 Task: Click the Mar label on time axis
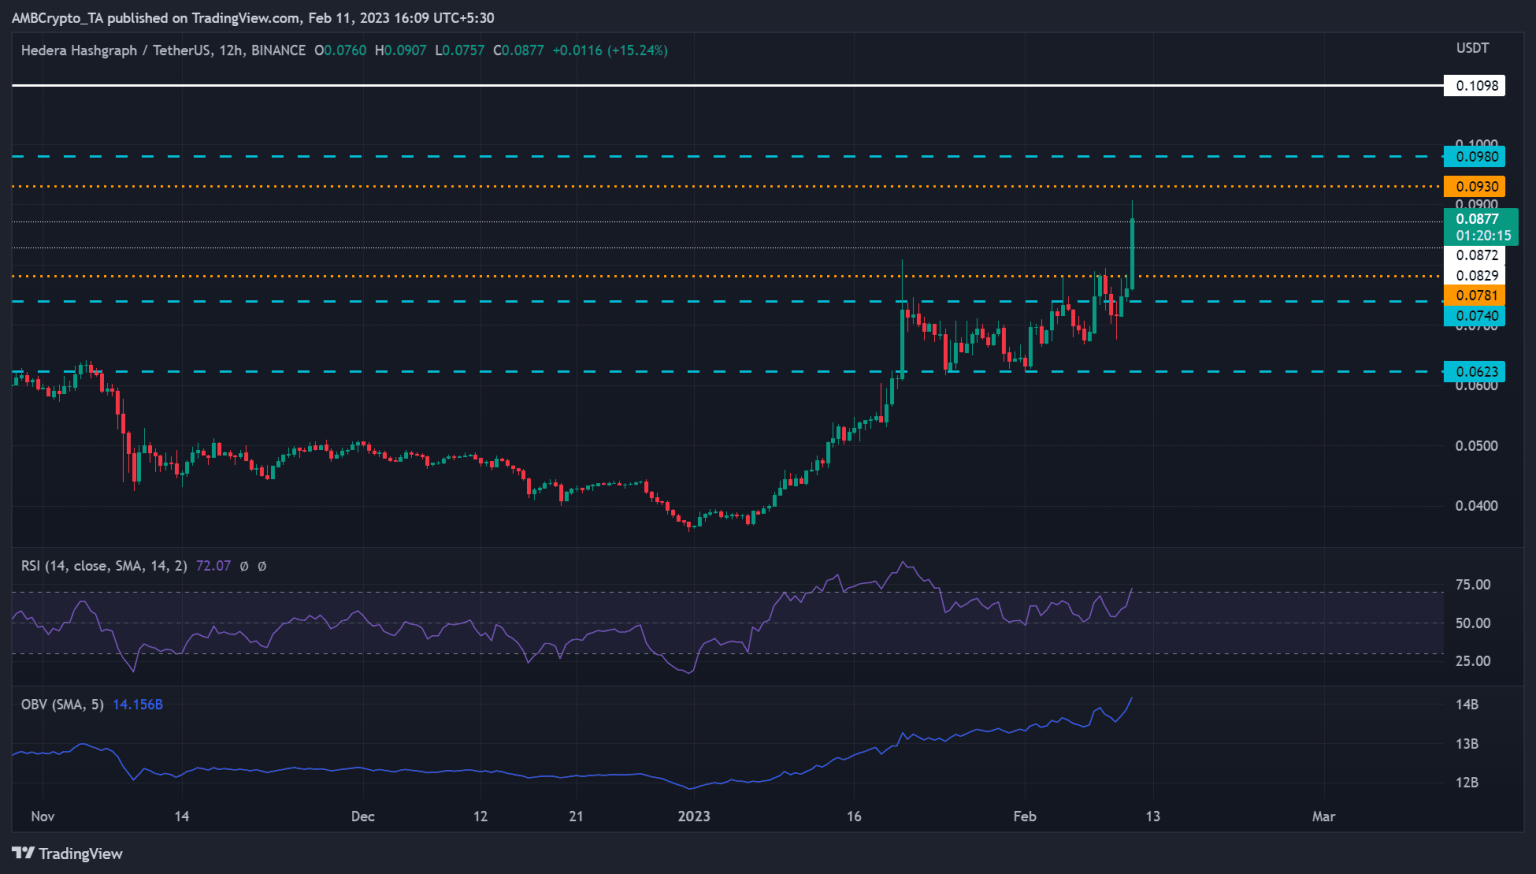click(x=1323, y=816)
